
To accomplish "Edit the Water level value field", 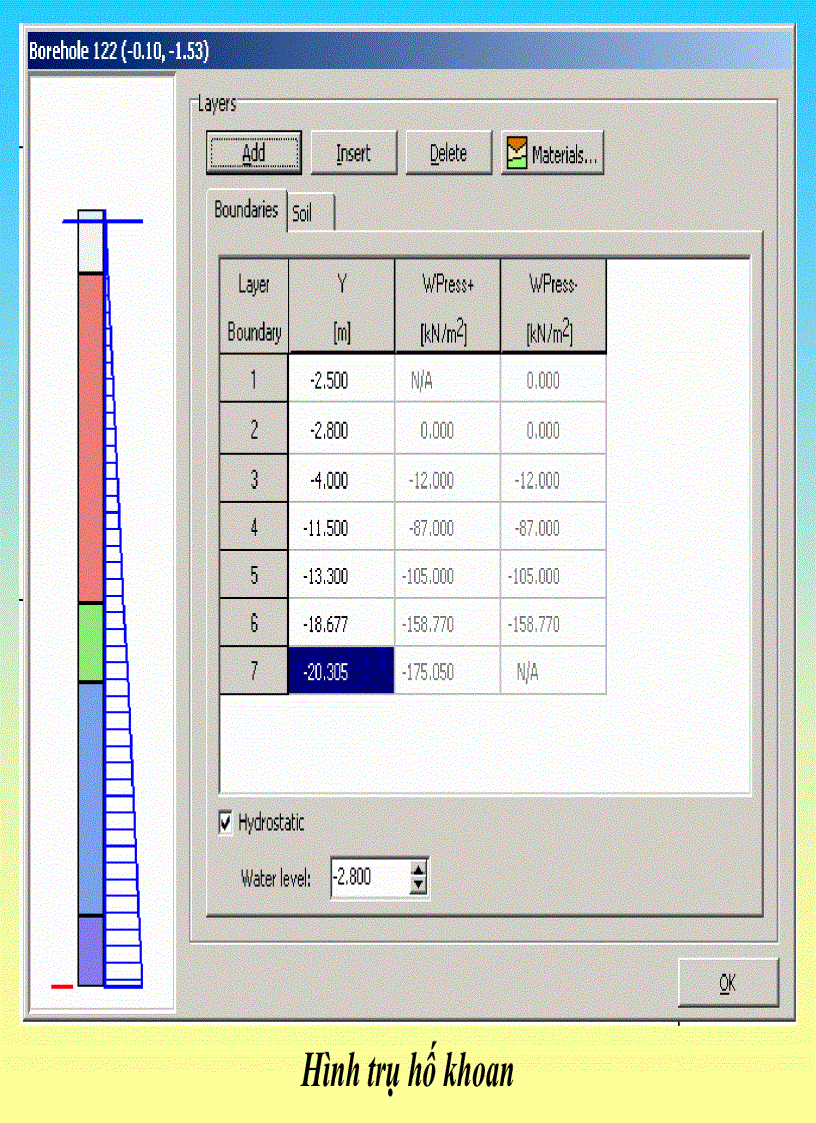I will point(372,877).
